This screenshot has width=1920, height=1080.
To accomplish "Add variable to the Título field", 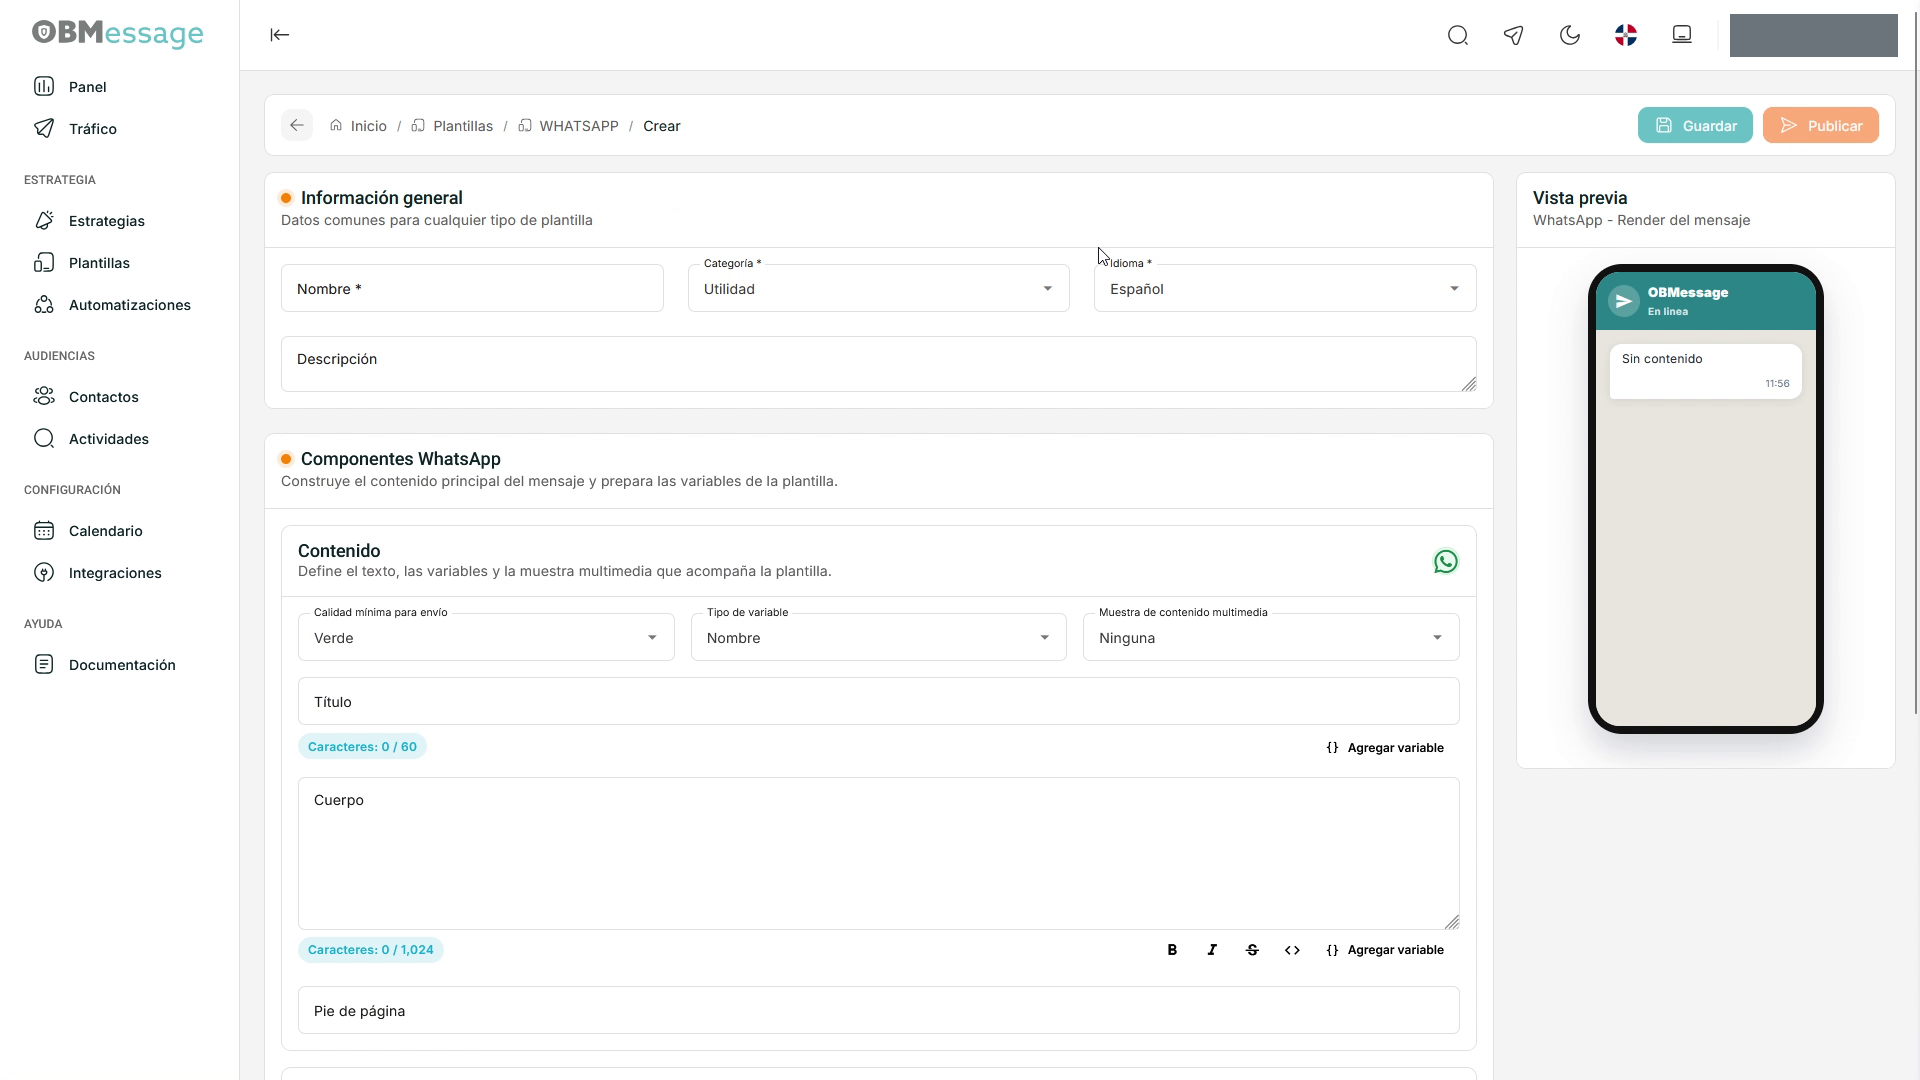I will tap(1385, 748).
